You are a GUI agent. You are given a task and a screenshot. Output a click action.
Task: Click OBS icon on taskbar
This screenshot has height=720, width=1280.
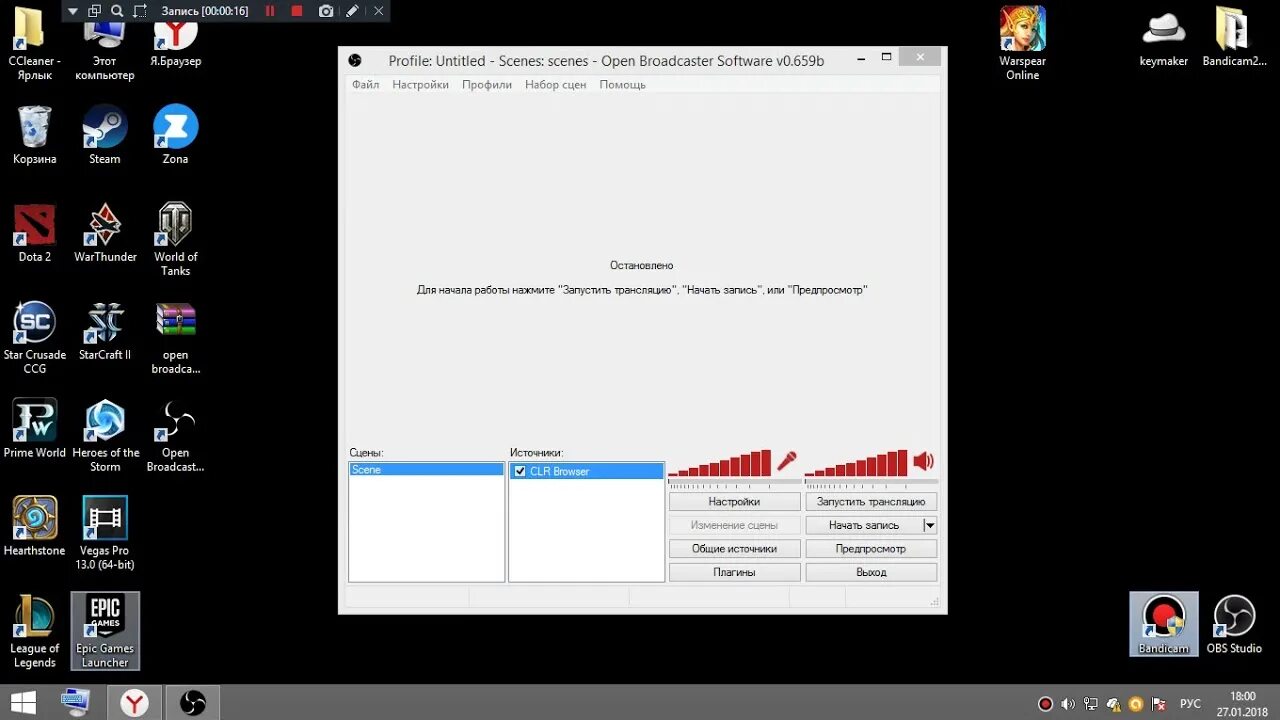[192, 702]
